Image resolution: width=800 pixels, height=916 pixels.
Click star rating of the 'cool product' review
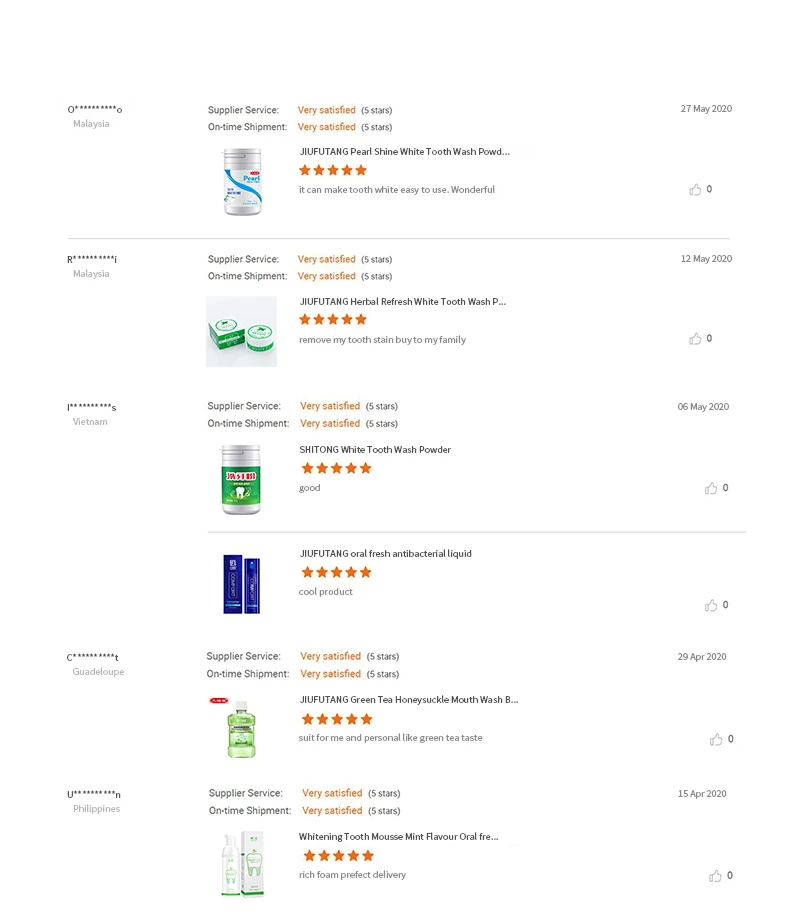pyautogui.click(x=336, y=573)
